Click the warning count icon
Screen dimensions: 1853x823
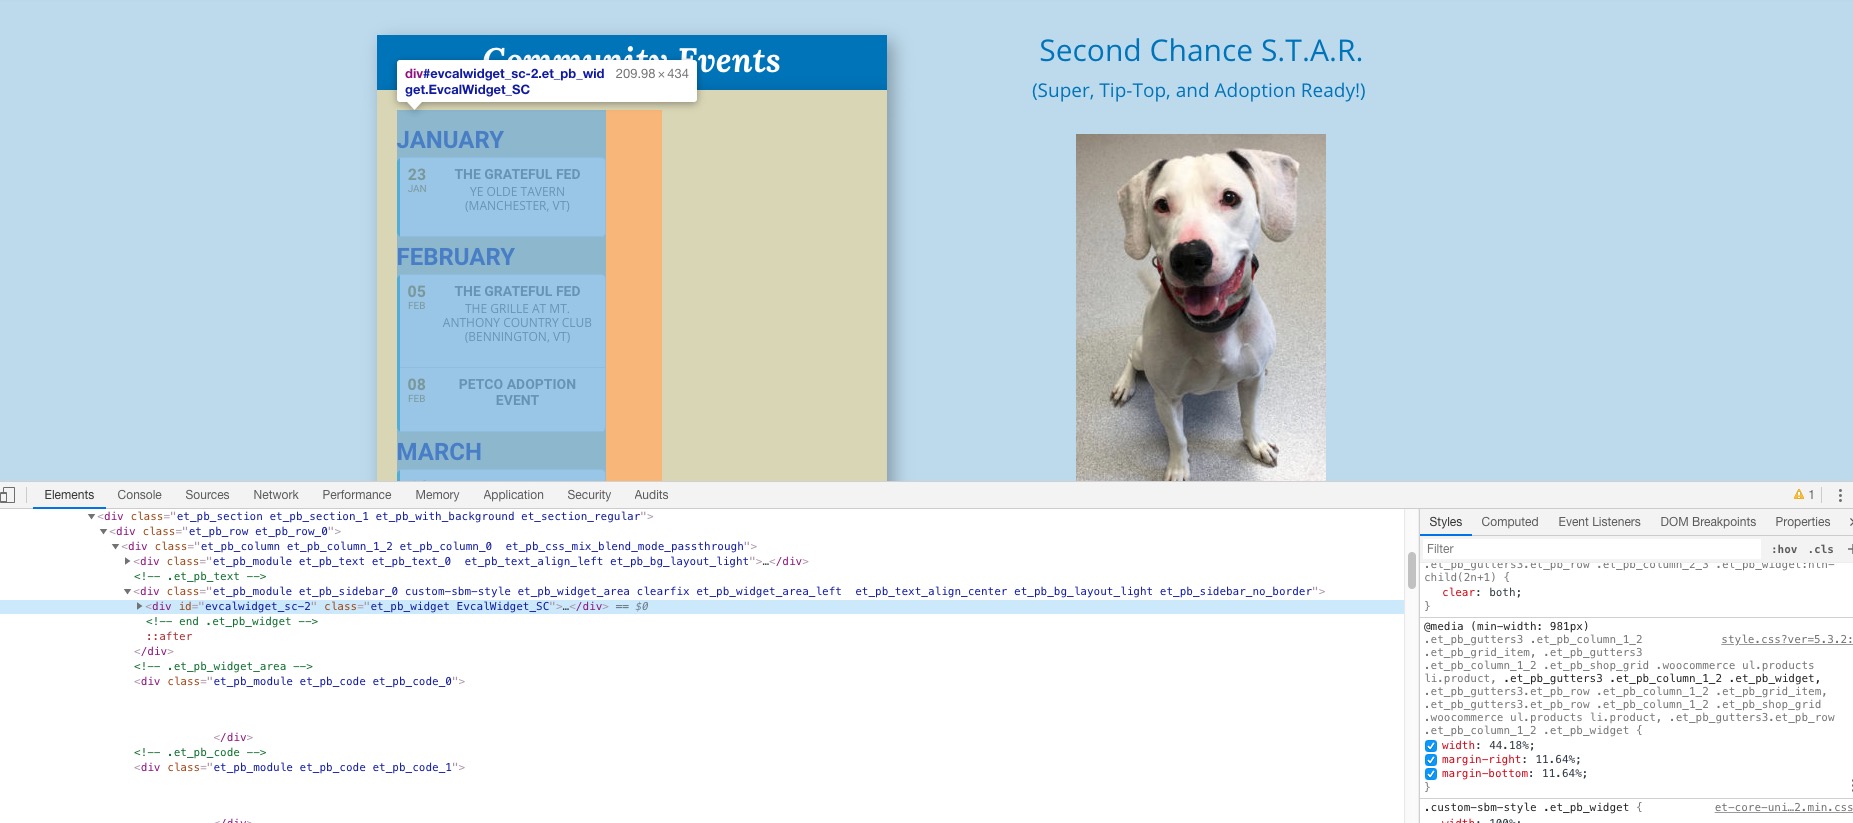1804,495
